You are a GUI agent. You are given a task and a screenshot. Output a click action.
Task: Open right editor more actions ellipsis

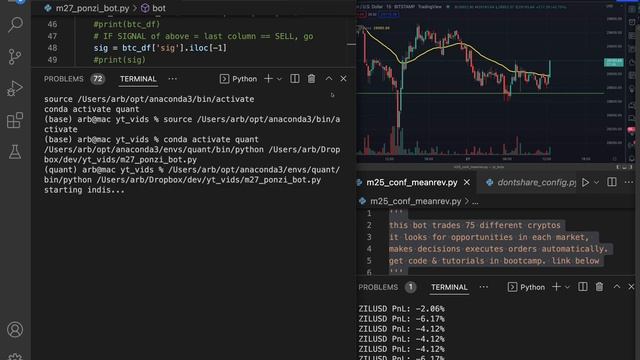point(629,182)
